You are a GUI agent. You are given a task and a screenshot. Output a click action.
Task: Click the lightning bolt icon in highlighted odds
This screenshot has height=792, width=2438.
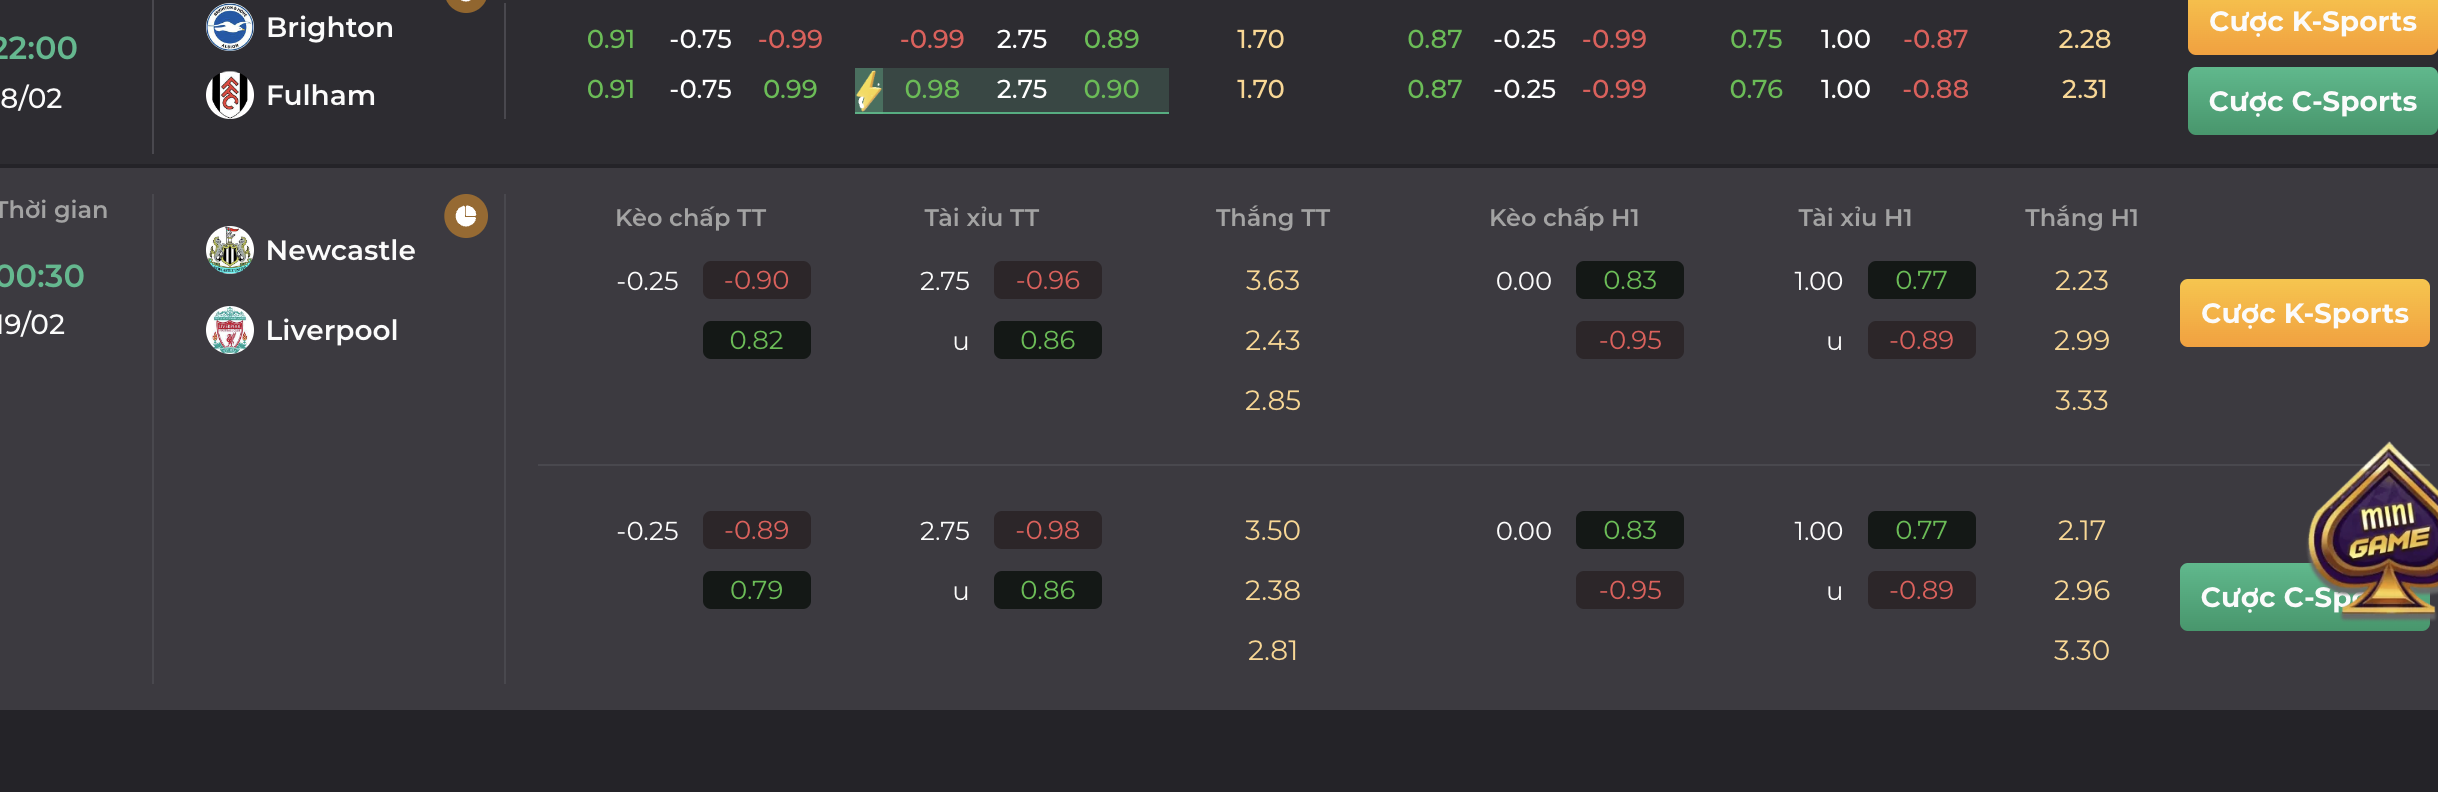point(869,91)
